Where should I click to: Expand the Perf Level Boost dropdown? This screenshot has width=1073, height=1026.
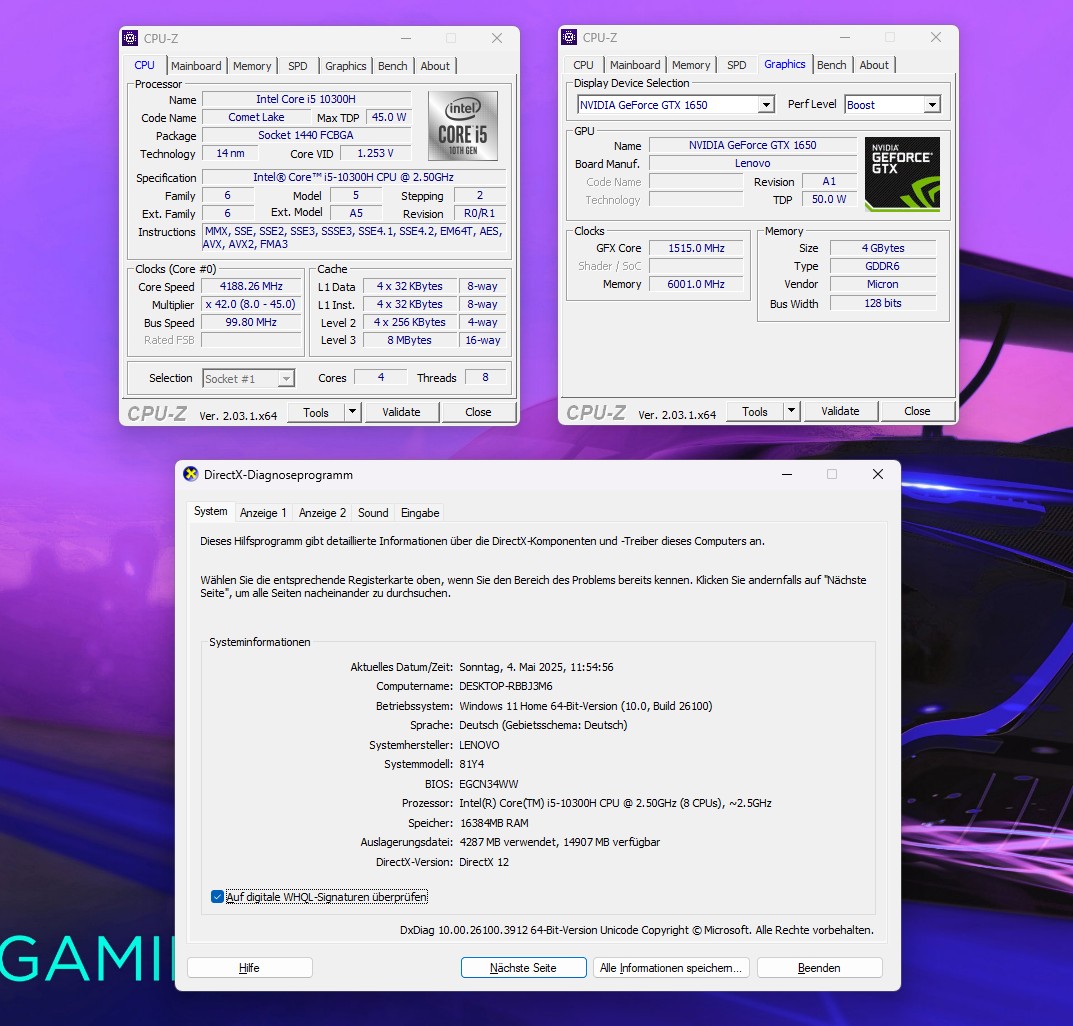coord(931,105)
